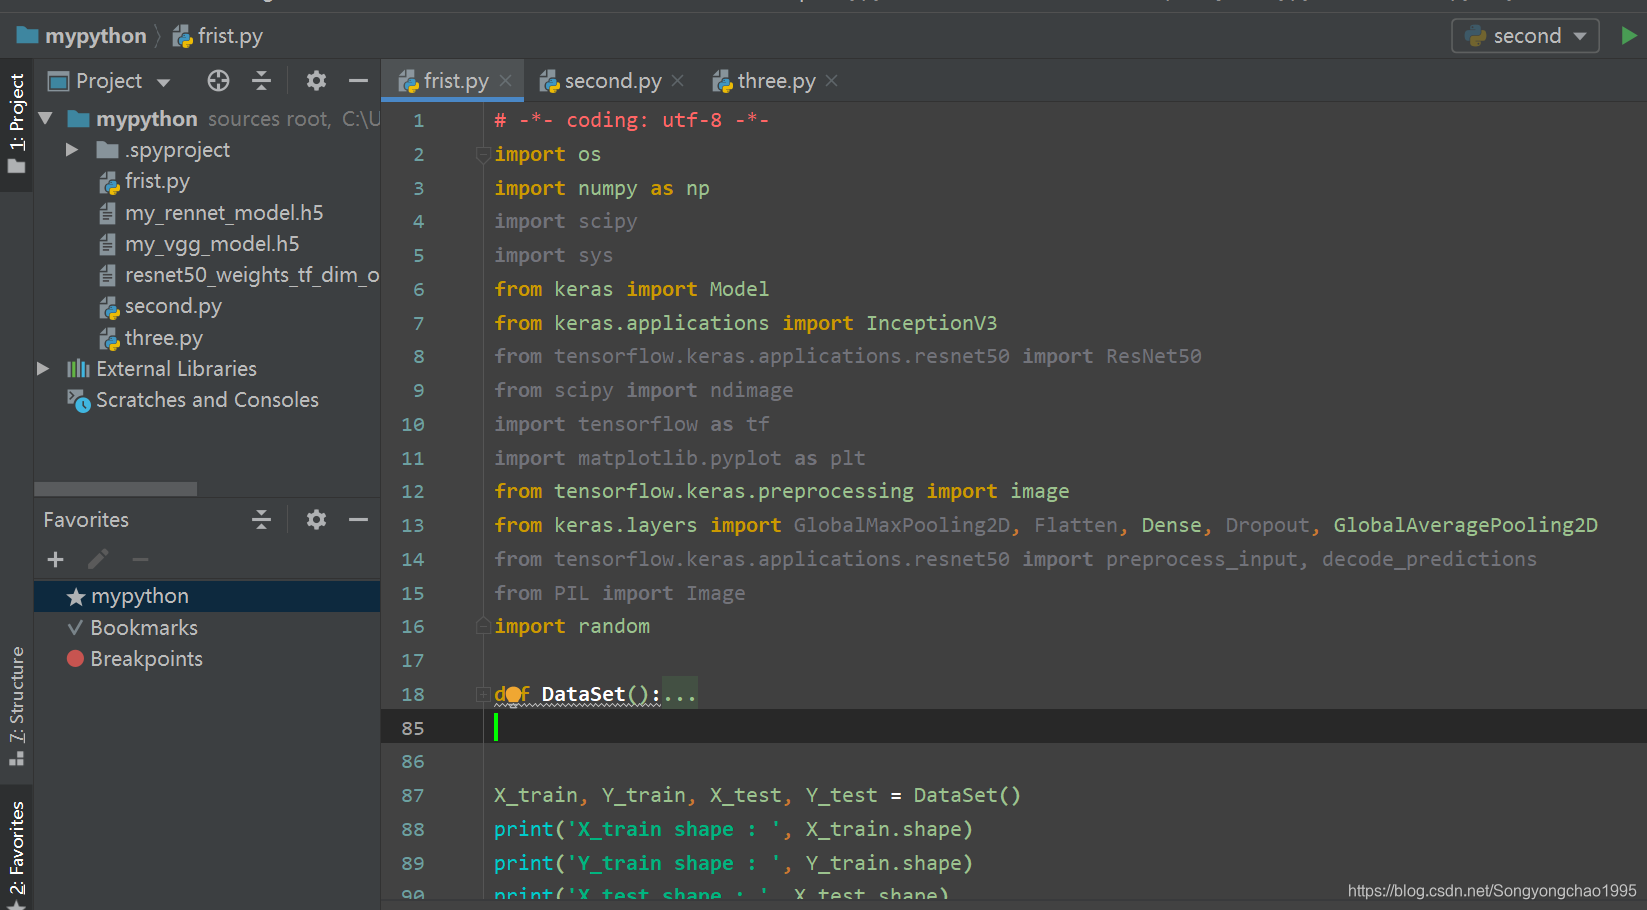Click 'InceptionV3' import text
The image size is (1647, 910).
coord(931,323)
